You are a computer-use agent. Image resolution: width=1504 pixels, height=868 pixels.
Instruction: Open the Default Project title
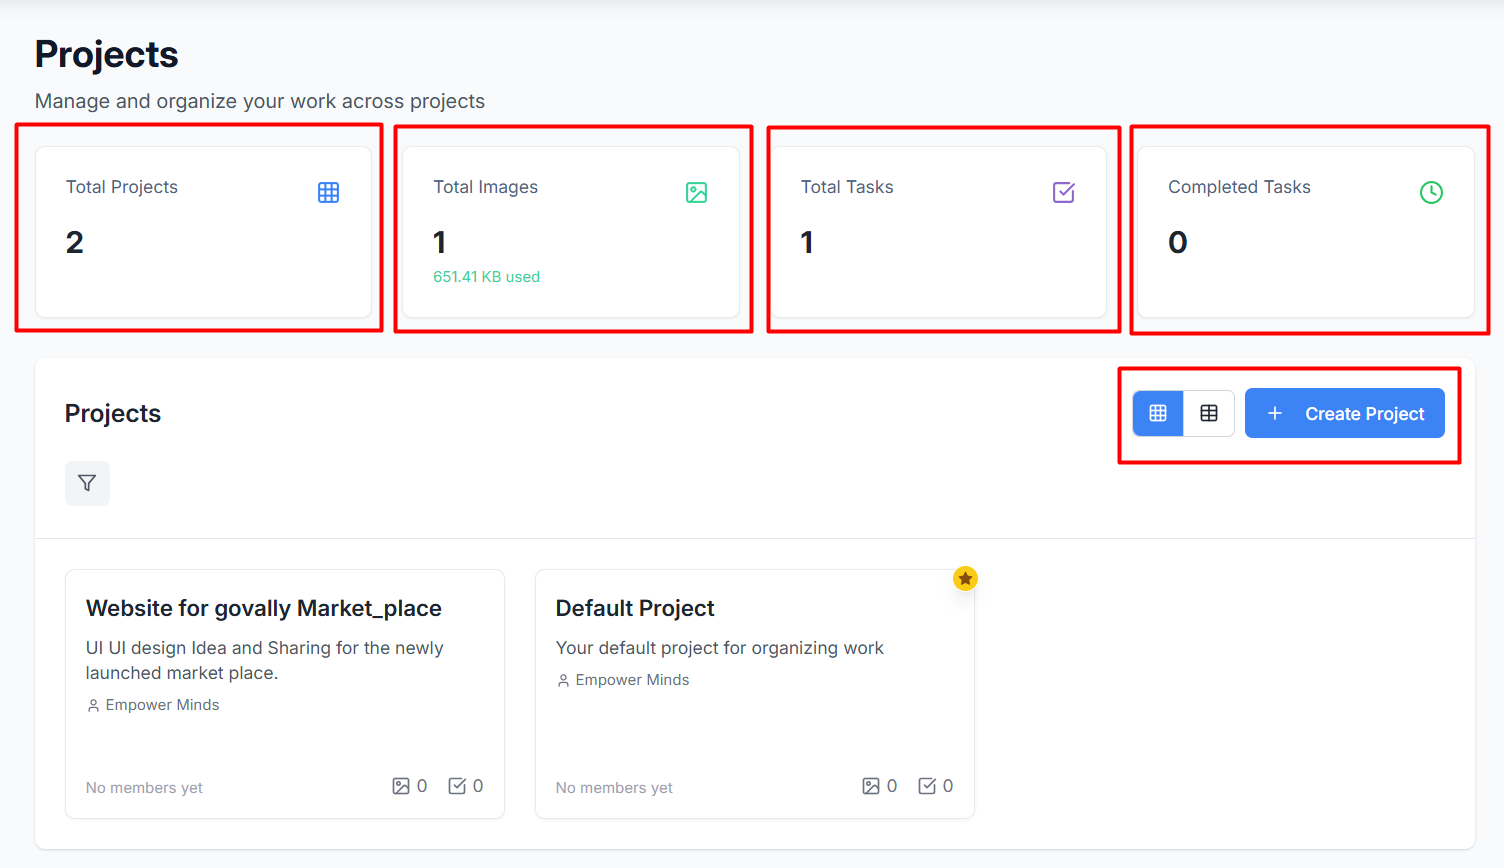635,608
